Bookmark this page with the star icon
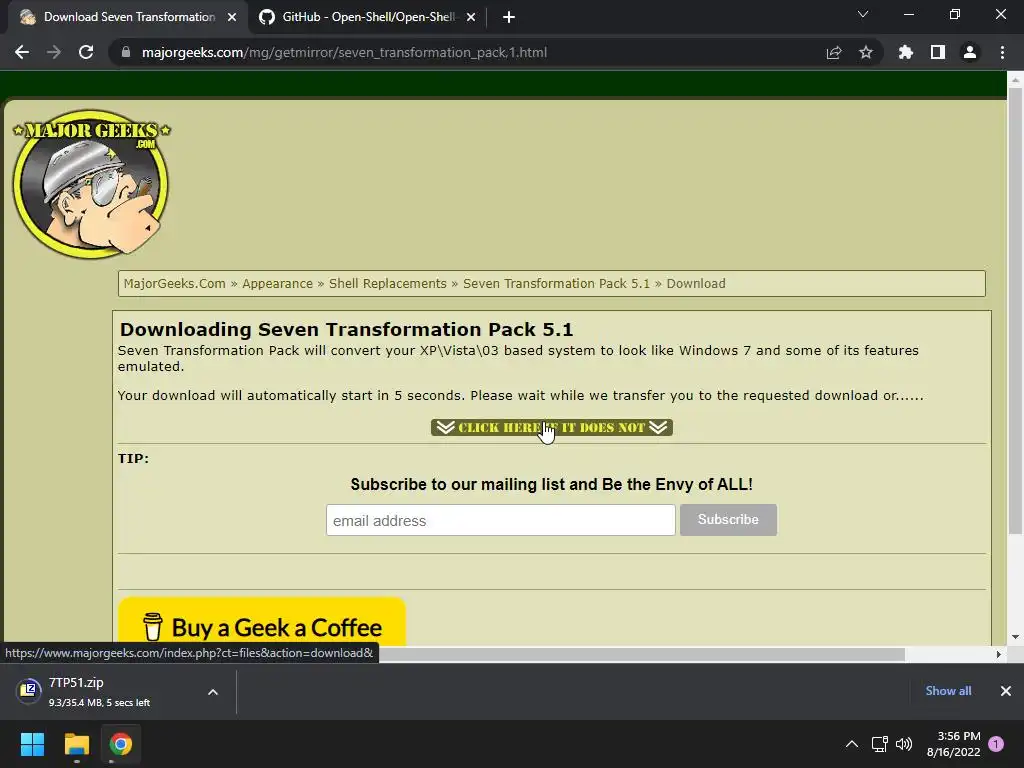 pos(866,52)
